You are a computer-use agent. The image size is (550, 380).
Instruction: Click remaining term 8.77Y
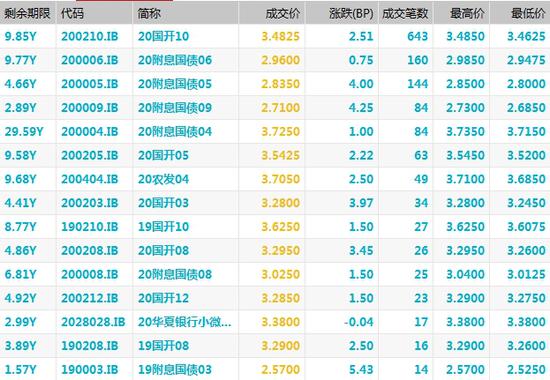[x=20, y=227]
